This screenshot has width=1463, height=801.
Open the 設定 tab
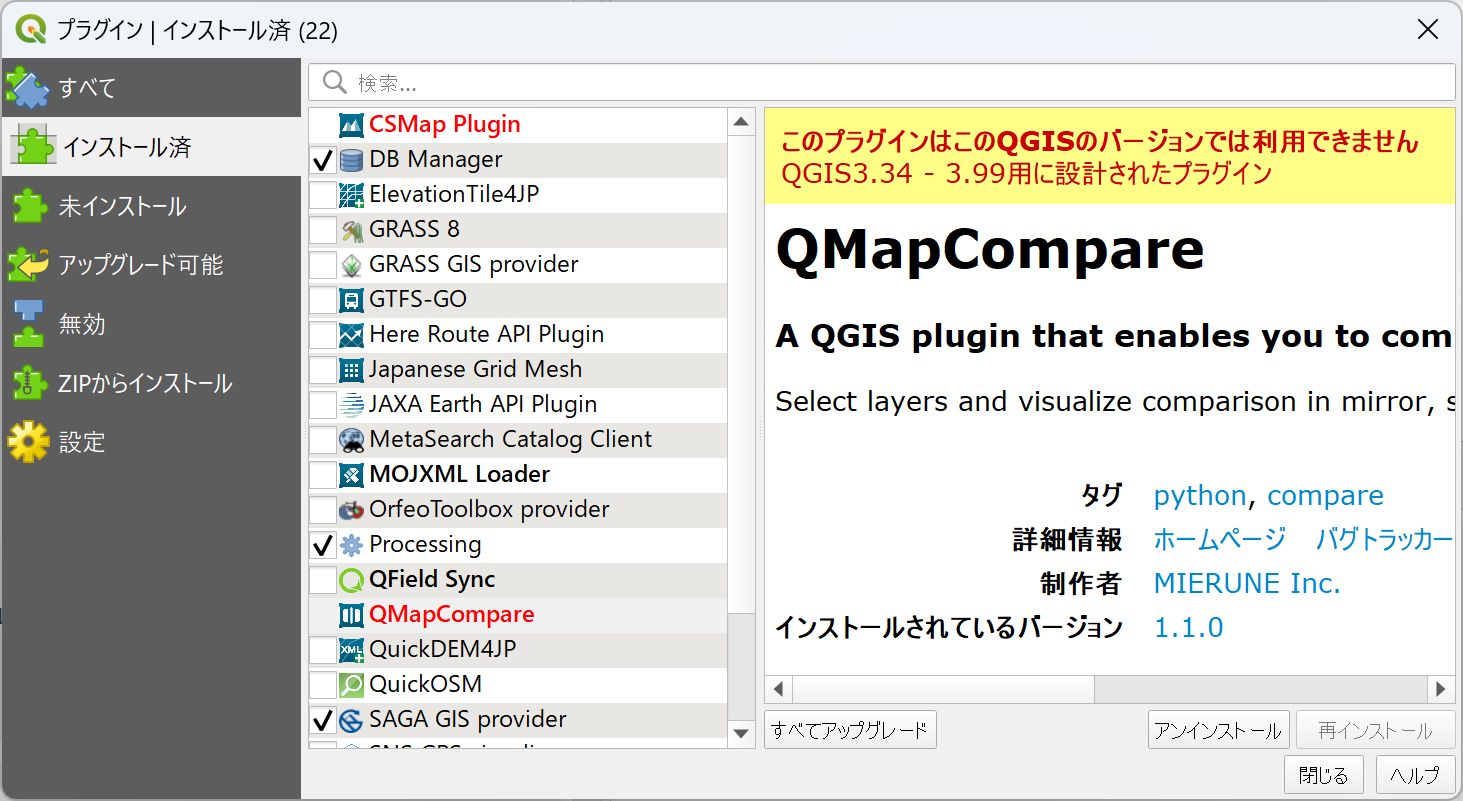coord(150,442)
